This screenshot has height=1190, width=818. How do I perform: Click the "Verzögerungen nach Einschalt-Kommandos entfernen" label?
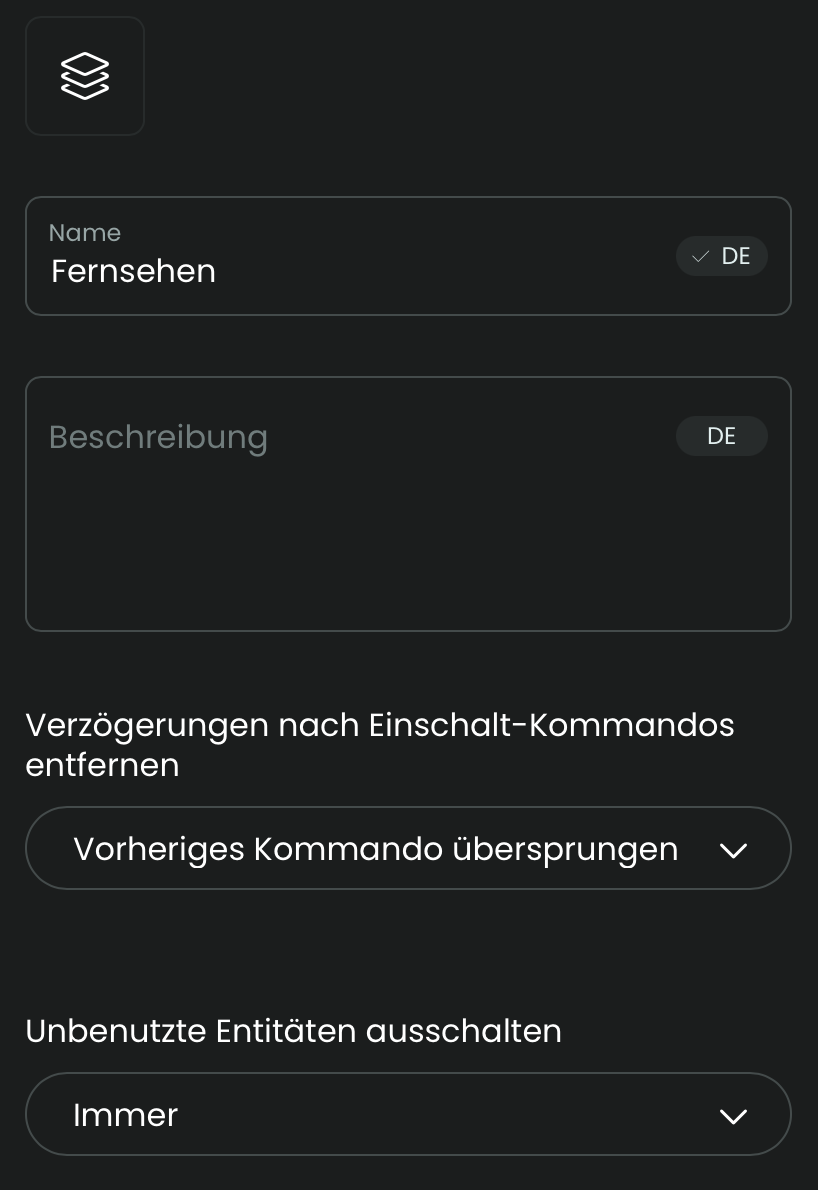coord(380,725)
